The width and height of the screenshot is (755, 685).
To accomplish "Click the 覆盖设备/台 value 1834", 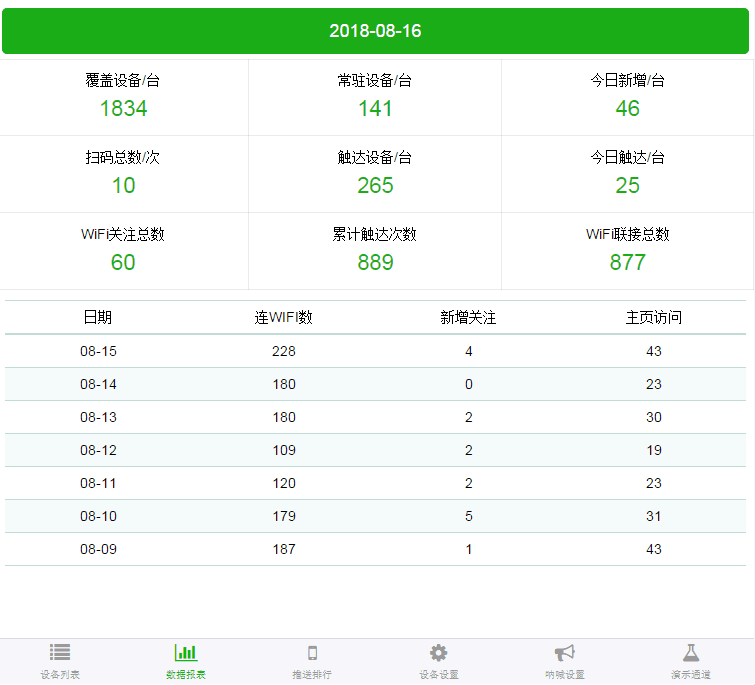I will (123, 108).
